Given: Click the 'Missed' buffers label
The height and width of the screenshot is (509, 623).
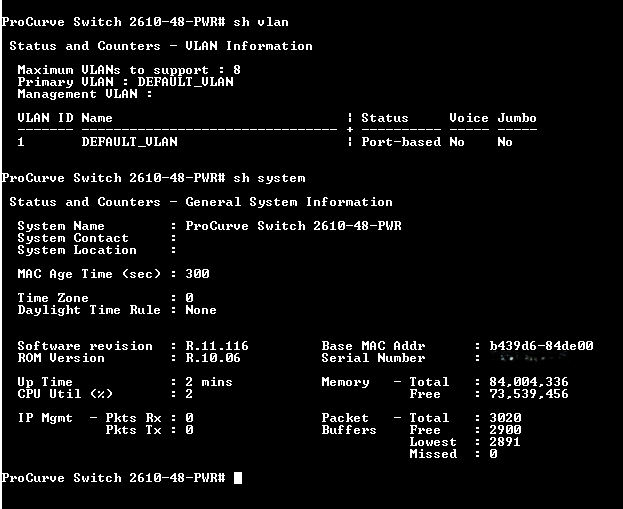Looking at the screenshot, I should 433,454.
